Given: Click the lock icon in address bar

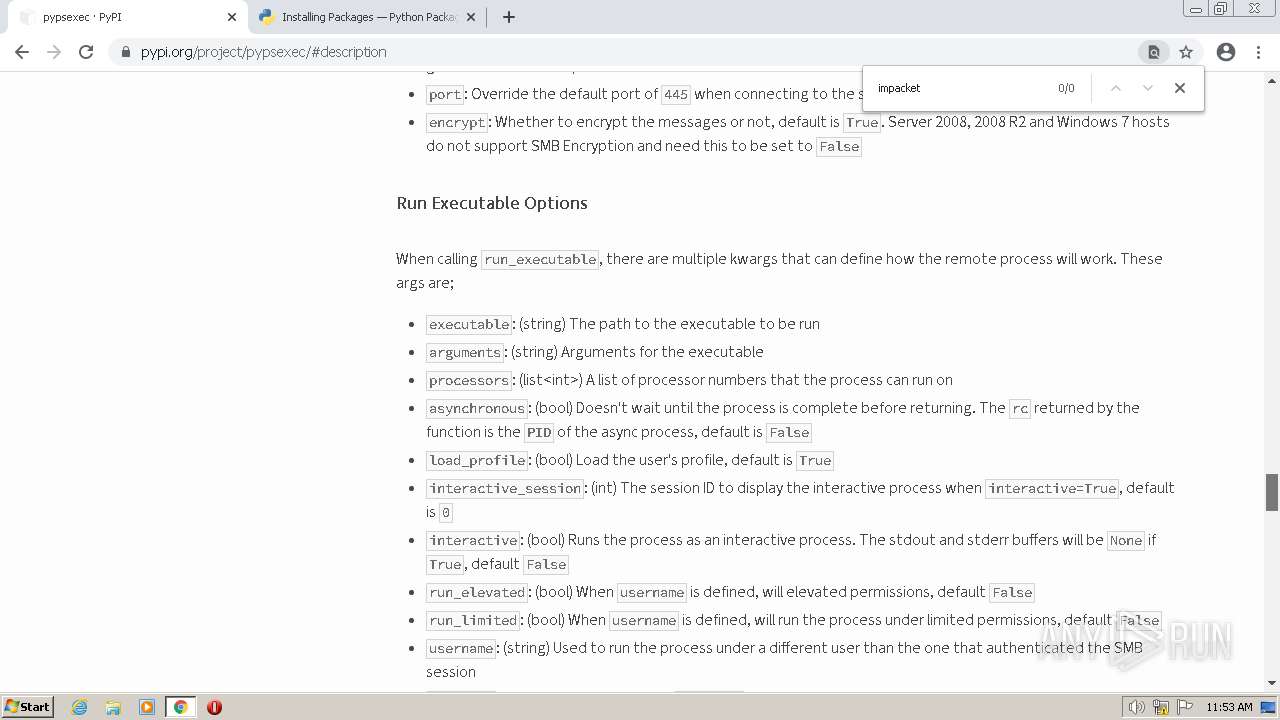Looking at the screenshot, I should click(126, 52).
